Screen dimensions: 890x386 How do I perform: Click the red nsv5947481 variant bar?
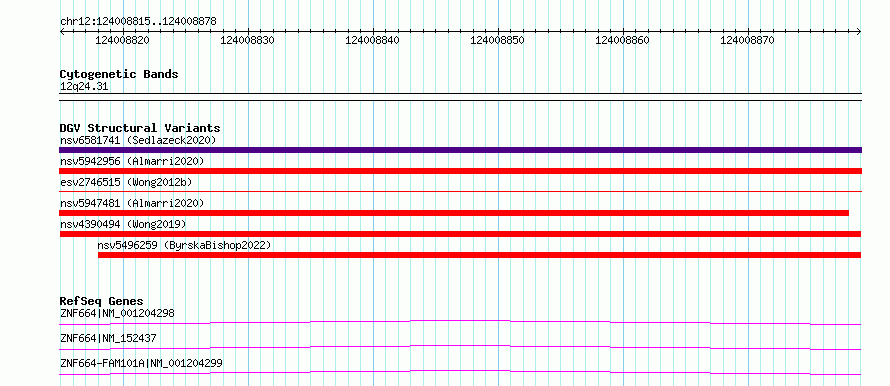(x=454, y=213)
